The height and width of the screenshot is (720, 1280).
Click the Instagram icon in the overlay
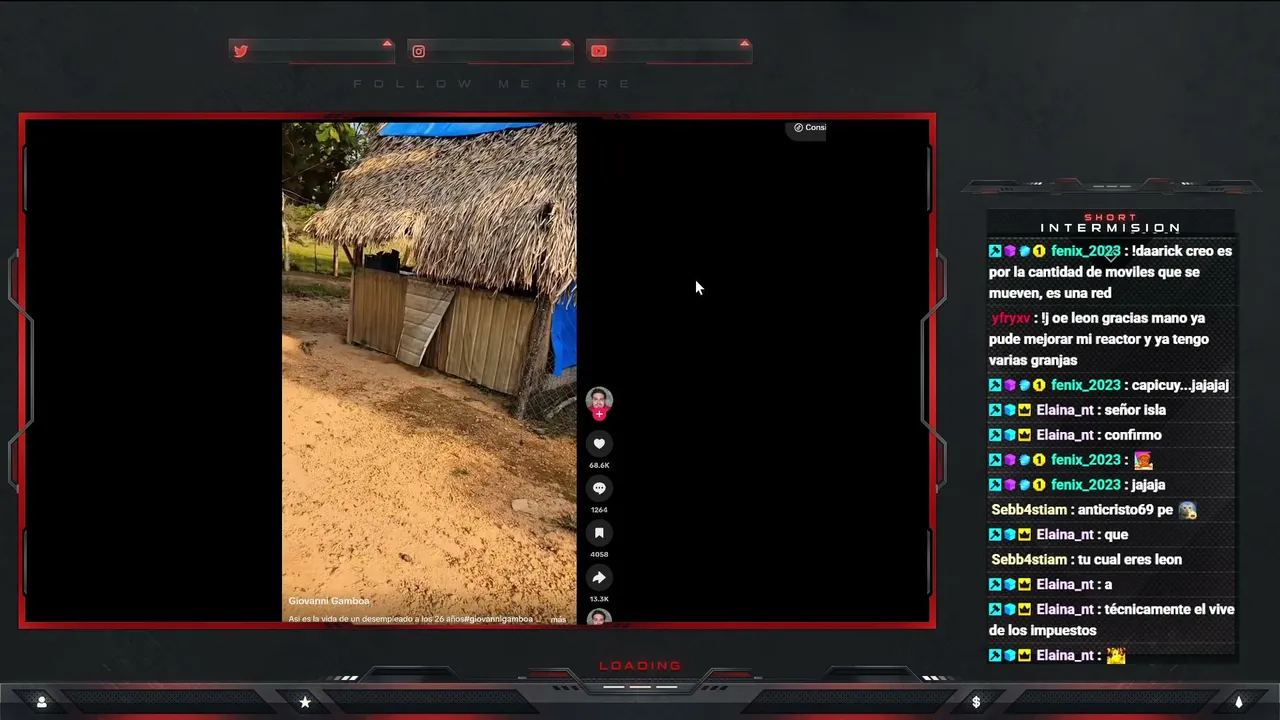pos(419,51)
